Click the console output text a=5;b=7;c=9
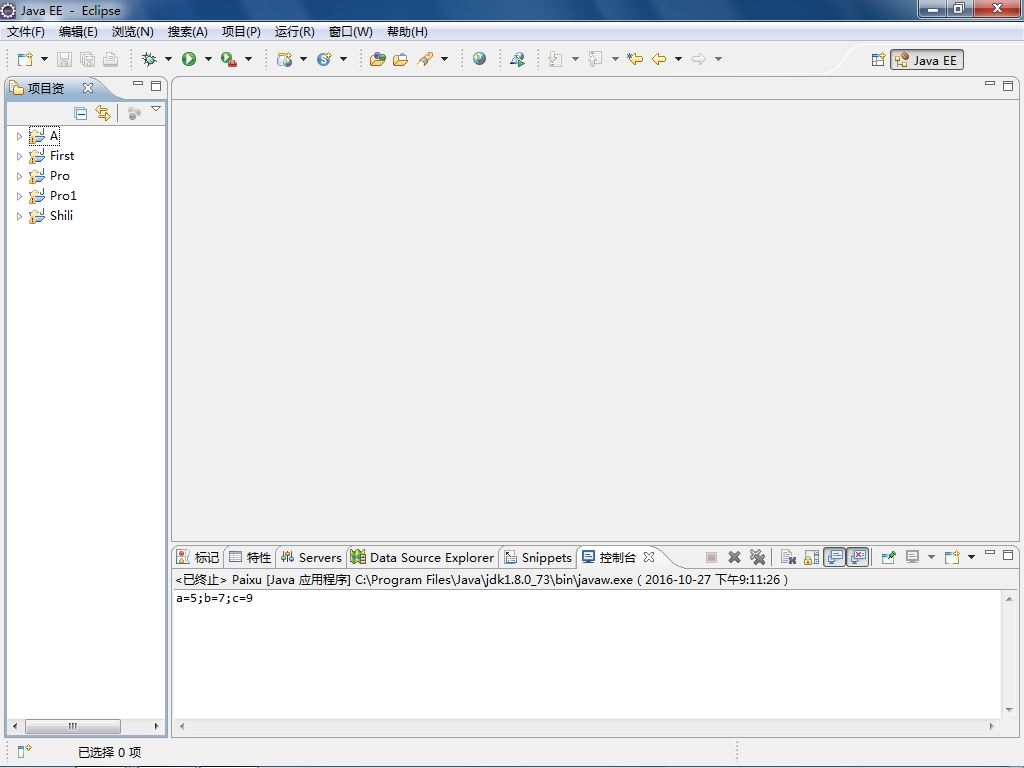The image size is (1024, 768). (214, 598)
